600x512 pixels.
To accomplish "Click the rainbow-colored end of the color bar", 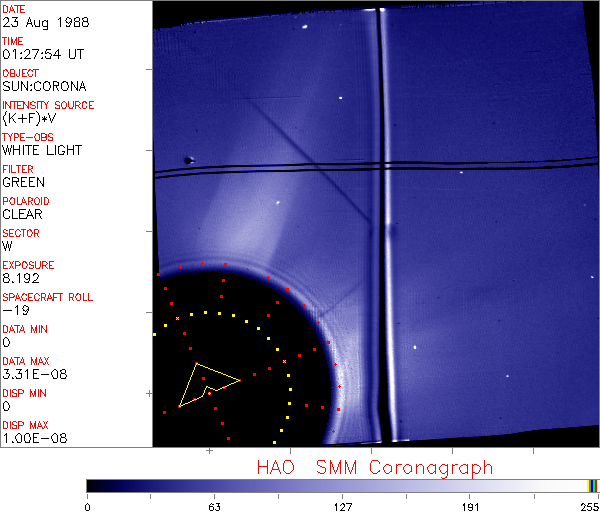I will coord(594,485).
